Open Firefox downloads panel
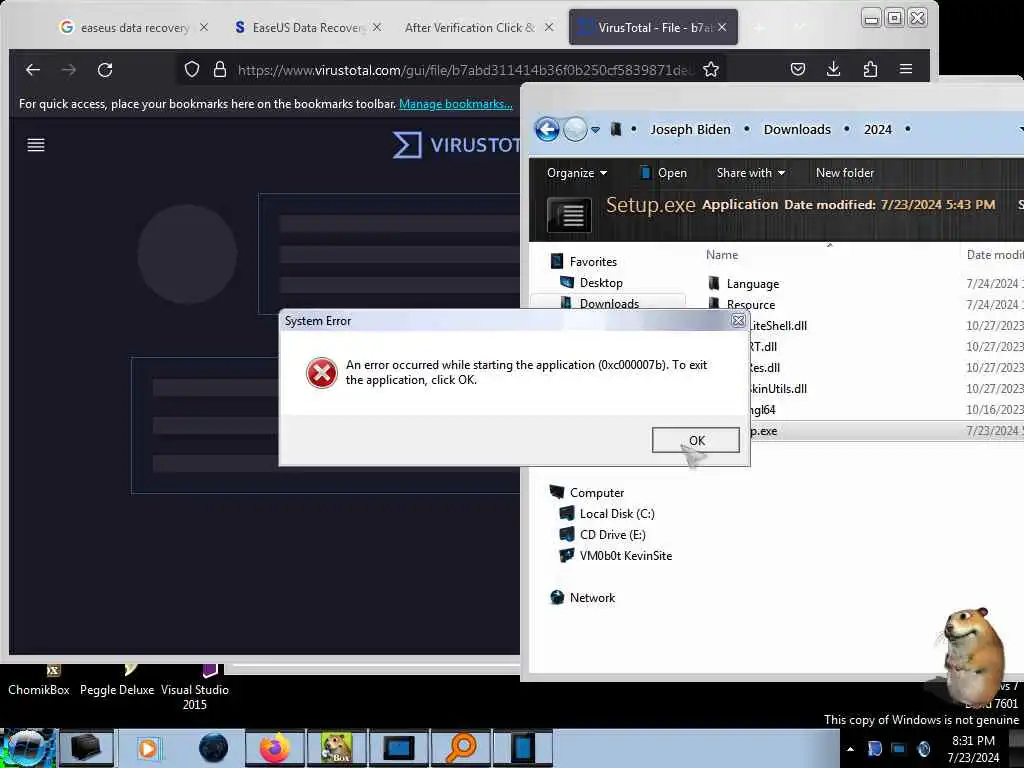Screen dimensions: 1024x768 833,69
